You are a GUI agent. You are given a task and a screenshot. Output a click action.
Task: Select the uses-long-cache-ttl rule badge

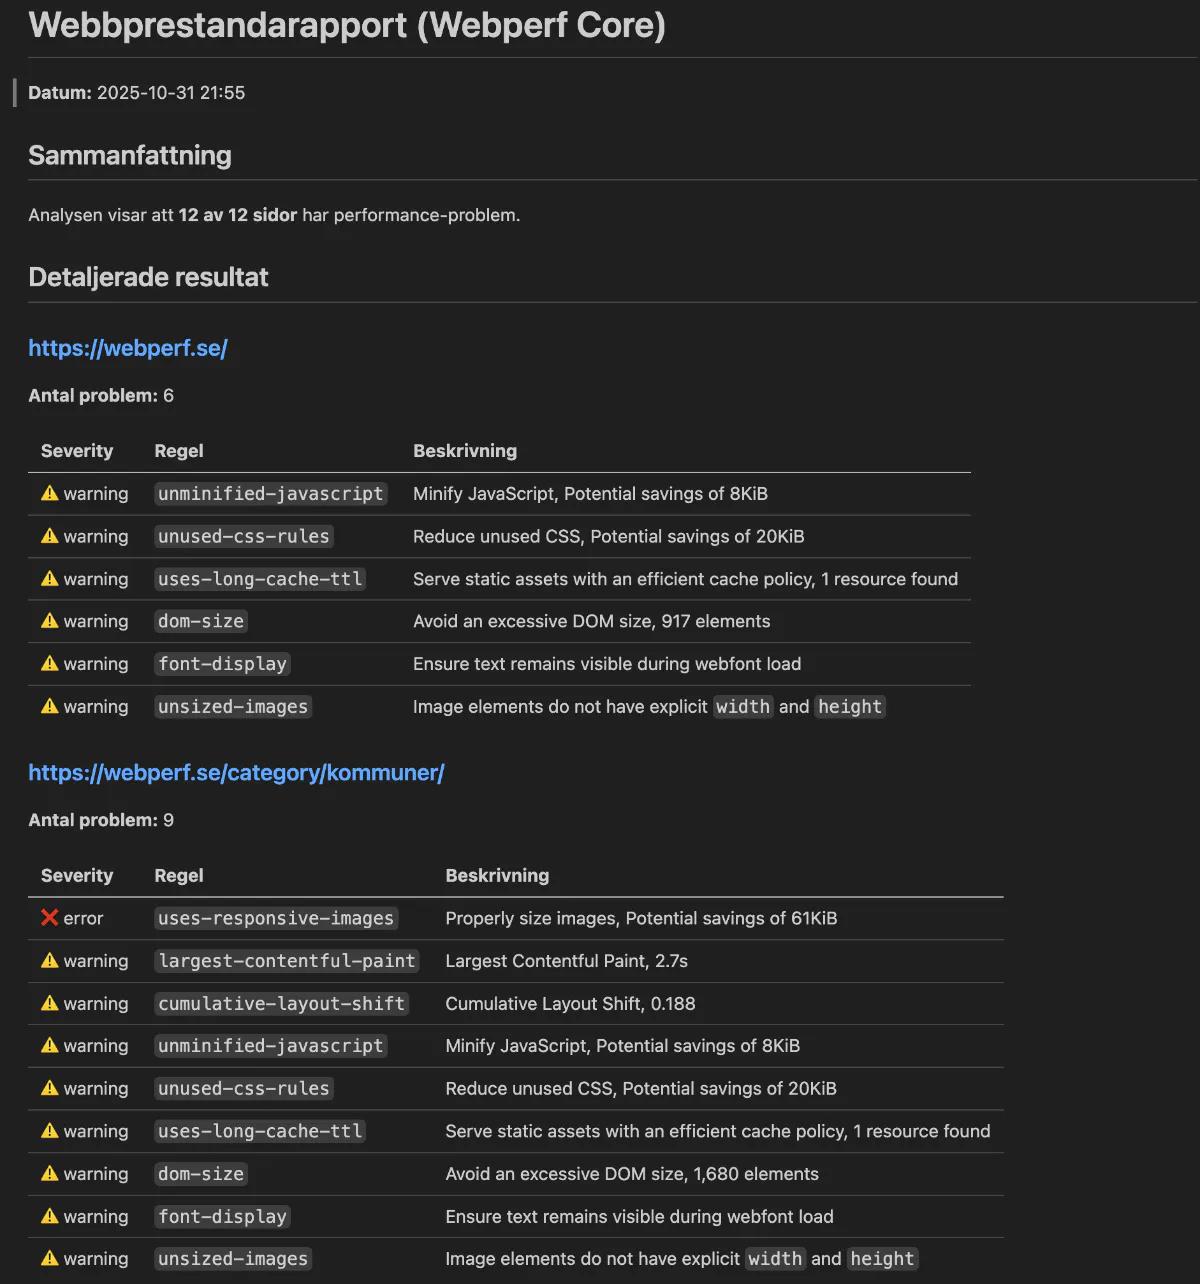click(x=259, y=578)
